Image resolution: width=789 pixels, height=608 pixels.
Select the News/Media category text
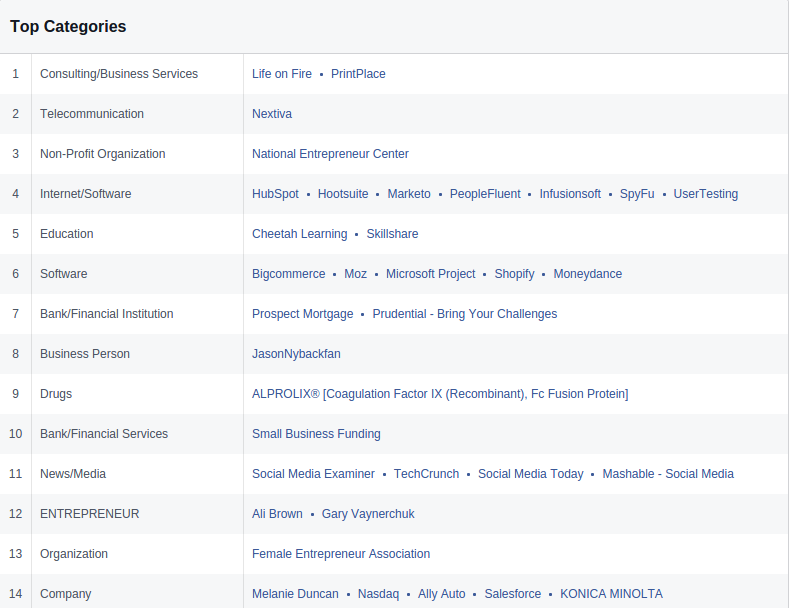click(73, 474)
